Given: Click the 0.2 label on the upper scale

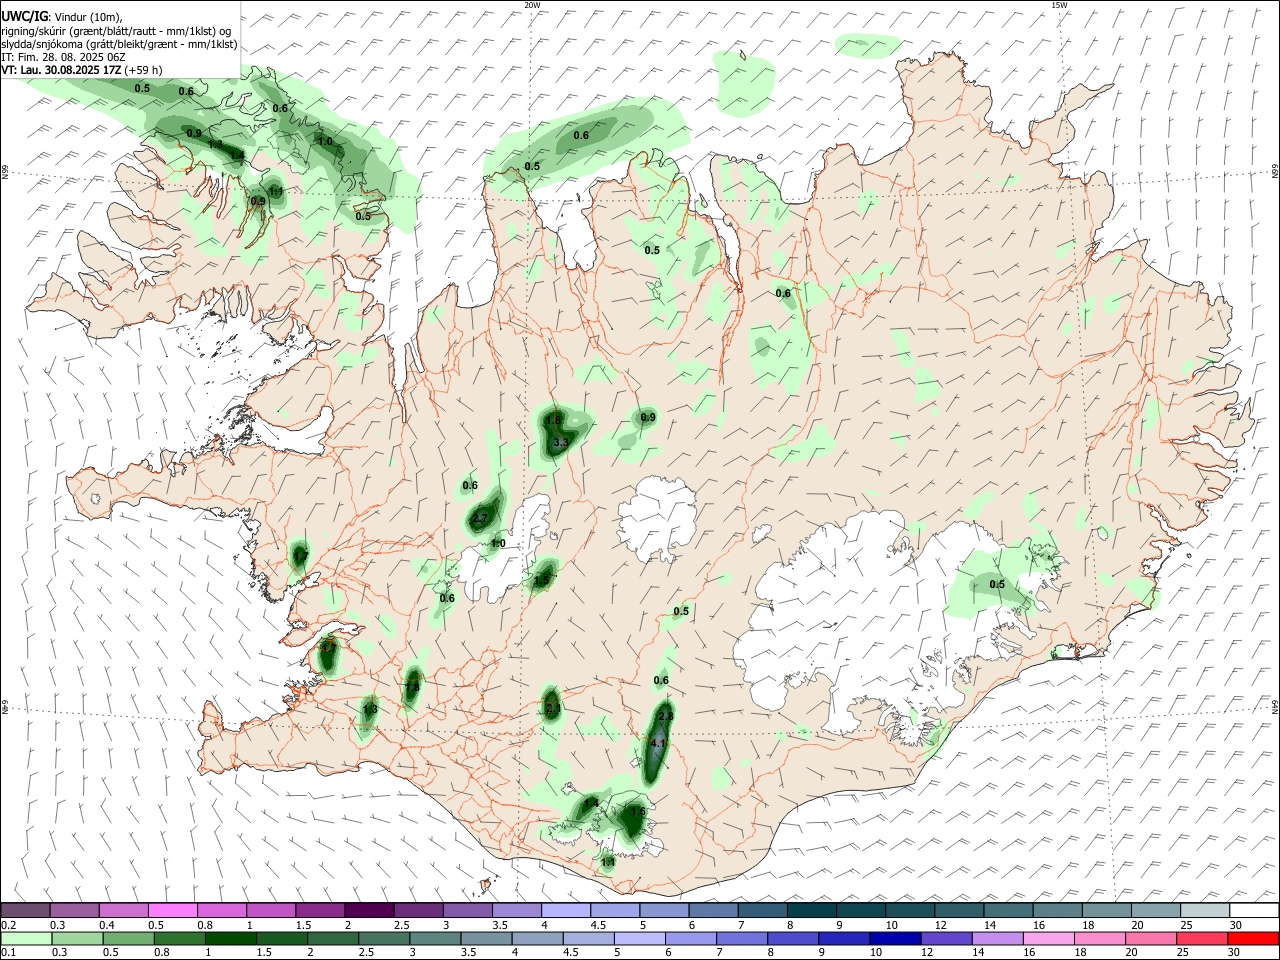Looking at the screenshot, I should [x=8, y=925].
